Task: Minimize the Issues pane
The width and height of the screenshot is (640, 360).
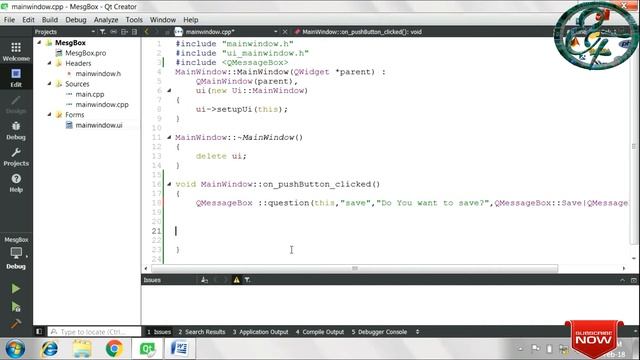Action: [x=622, y=280]
